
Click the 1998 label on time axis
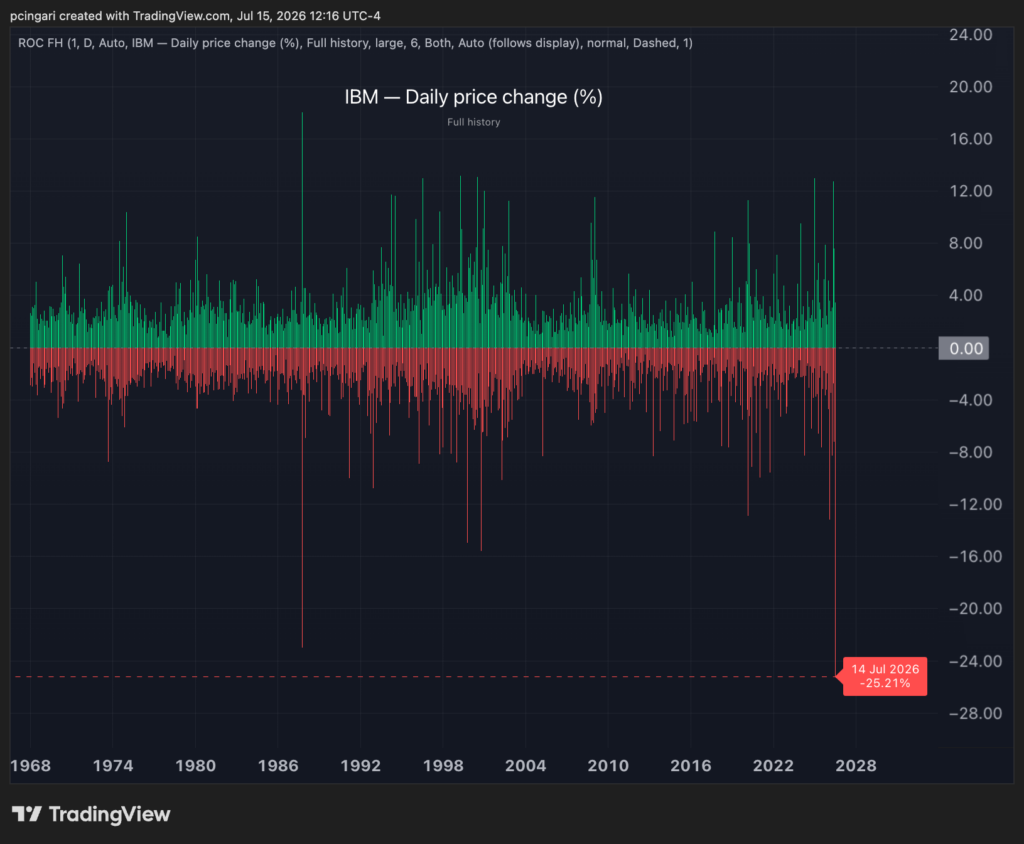pyautogui.click(x=443, y=766)
